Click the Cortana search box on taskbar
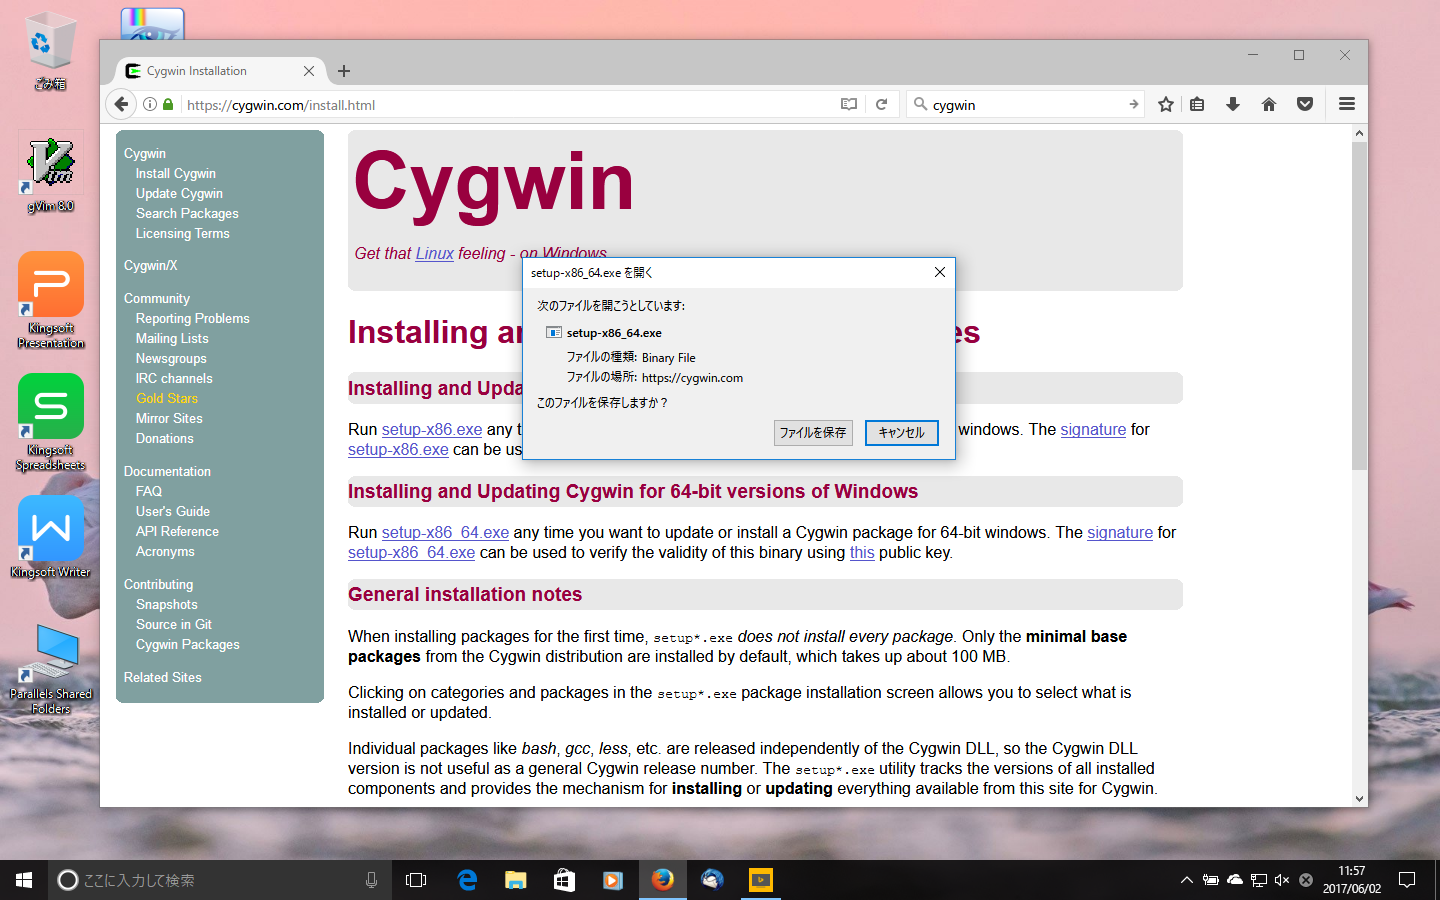This screenshot has width=1440, height=900. [x=218, y=880]
